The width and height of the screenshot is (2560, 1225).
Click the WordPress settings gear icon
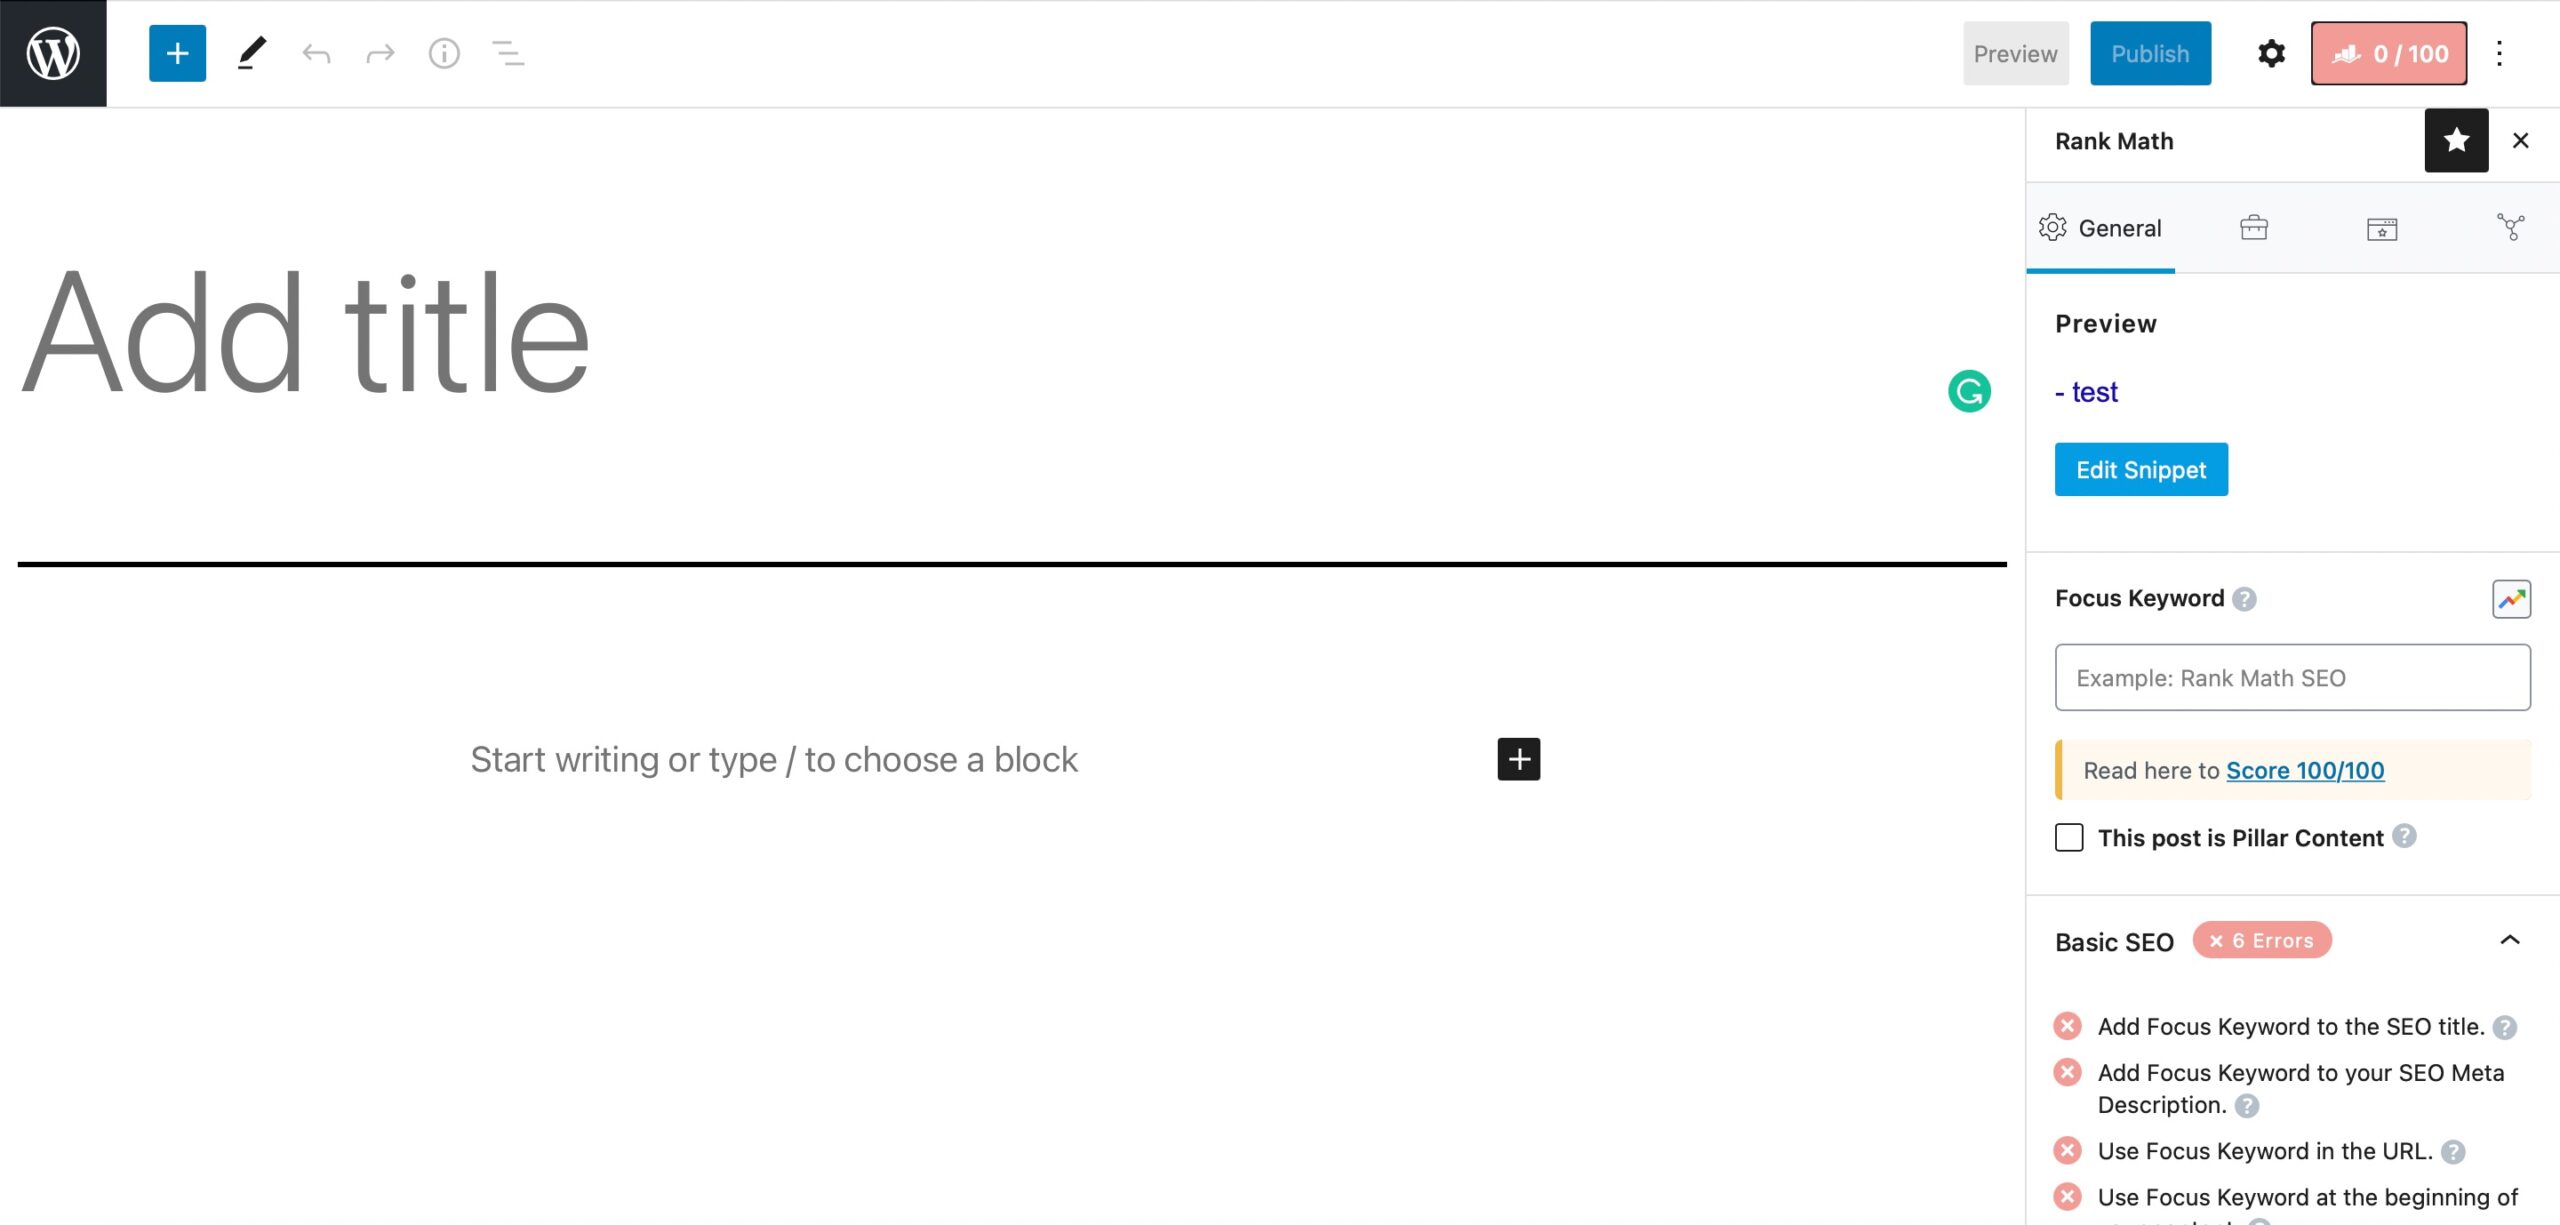[2271, 54]
